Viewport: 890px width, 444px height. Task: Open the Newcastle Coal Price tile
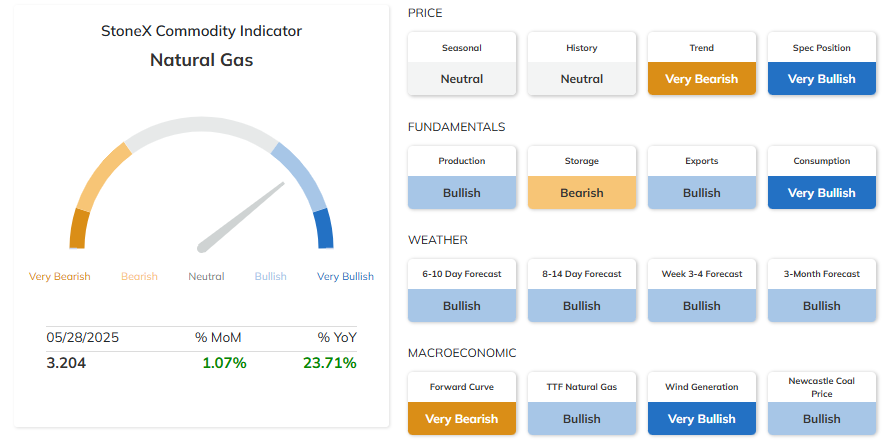pos(821,403)
